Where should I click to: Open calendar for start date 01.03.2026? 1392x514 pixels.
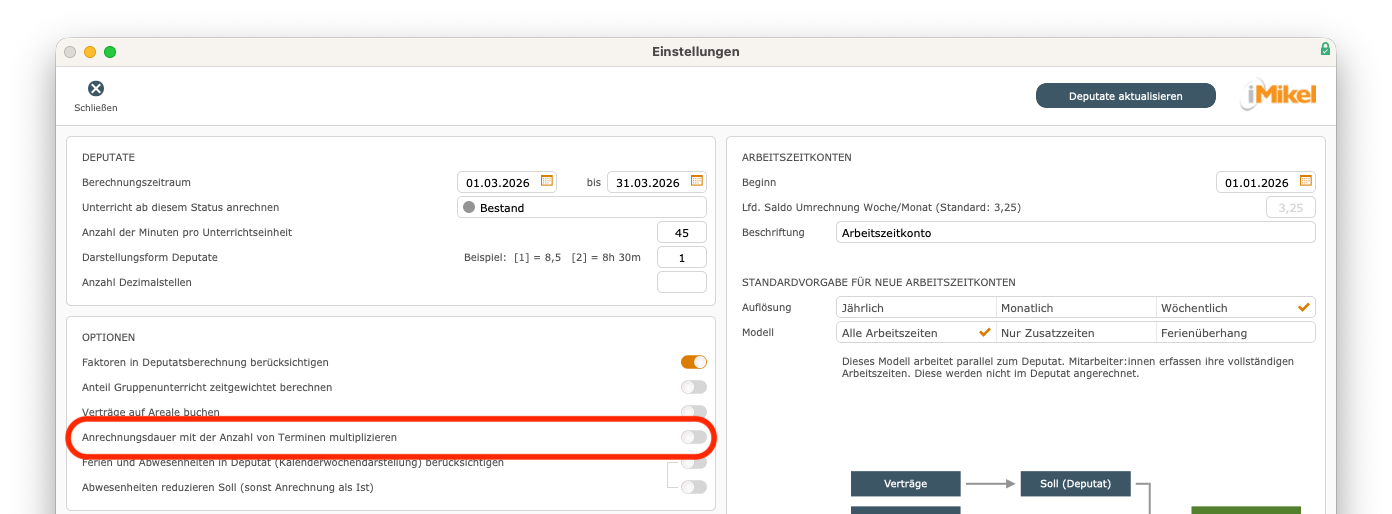tap(547, 181)
